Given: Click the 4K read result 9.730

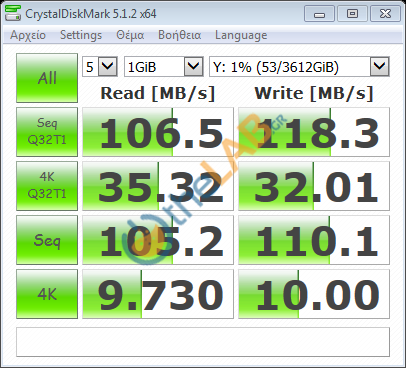Looking at the screenshot, I should pyautogui.click(x=158, y=294).
